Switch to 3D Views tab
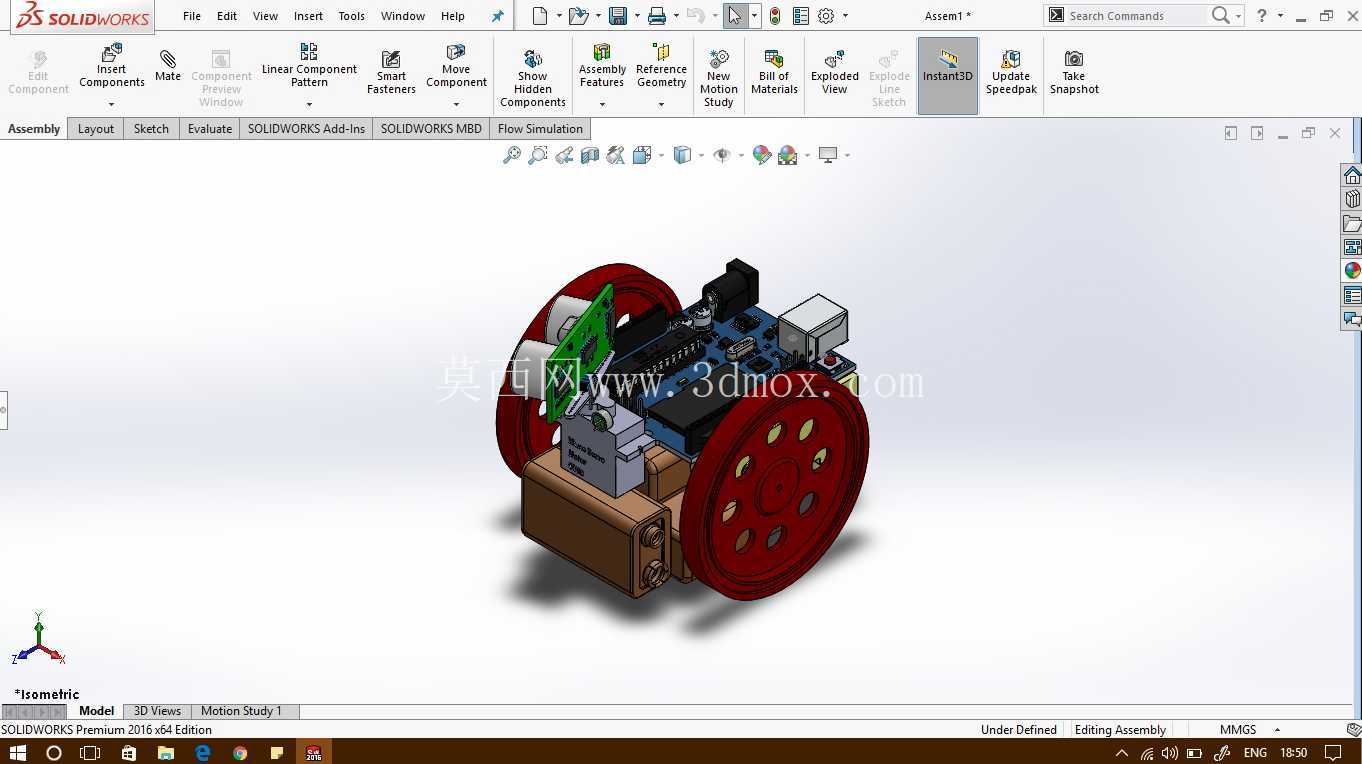The height and width of the screenshot is (764, 1362). click(157, 711)
